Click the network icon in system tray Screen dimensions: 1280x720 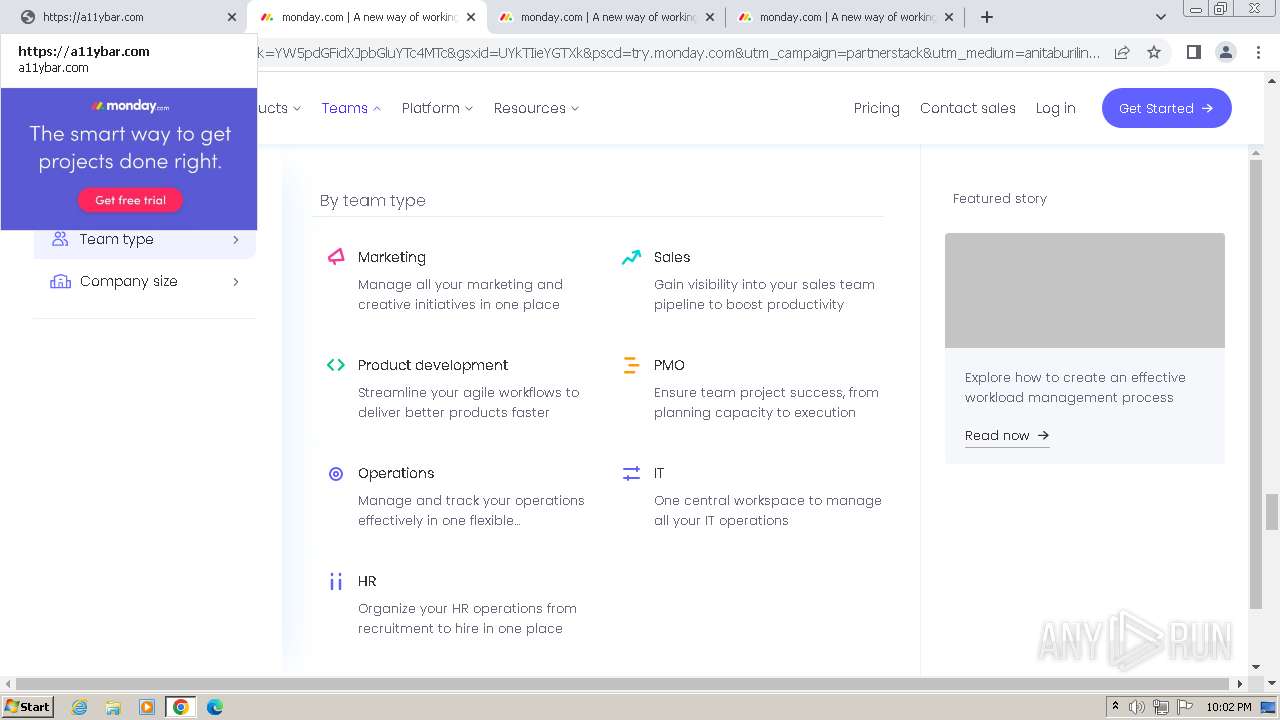point(1161,707)
